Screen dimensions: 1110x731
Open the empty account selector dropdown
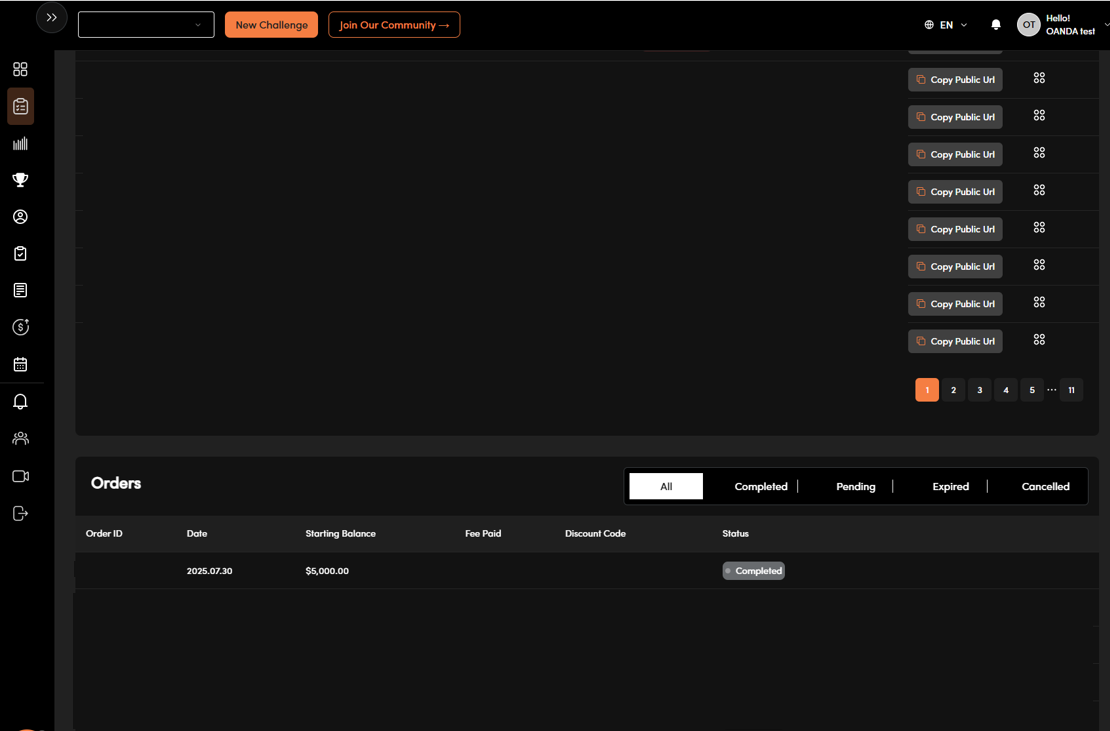pos(146,25)
